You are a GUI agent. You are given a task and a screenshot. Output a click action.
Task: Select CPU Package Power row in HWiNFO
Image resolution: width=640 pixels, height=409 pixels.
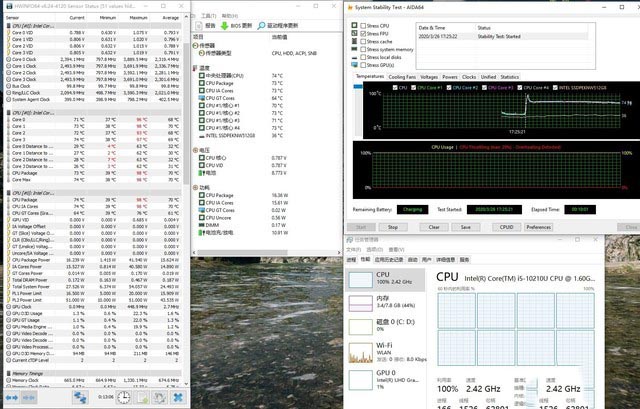94,260
